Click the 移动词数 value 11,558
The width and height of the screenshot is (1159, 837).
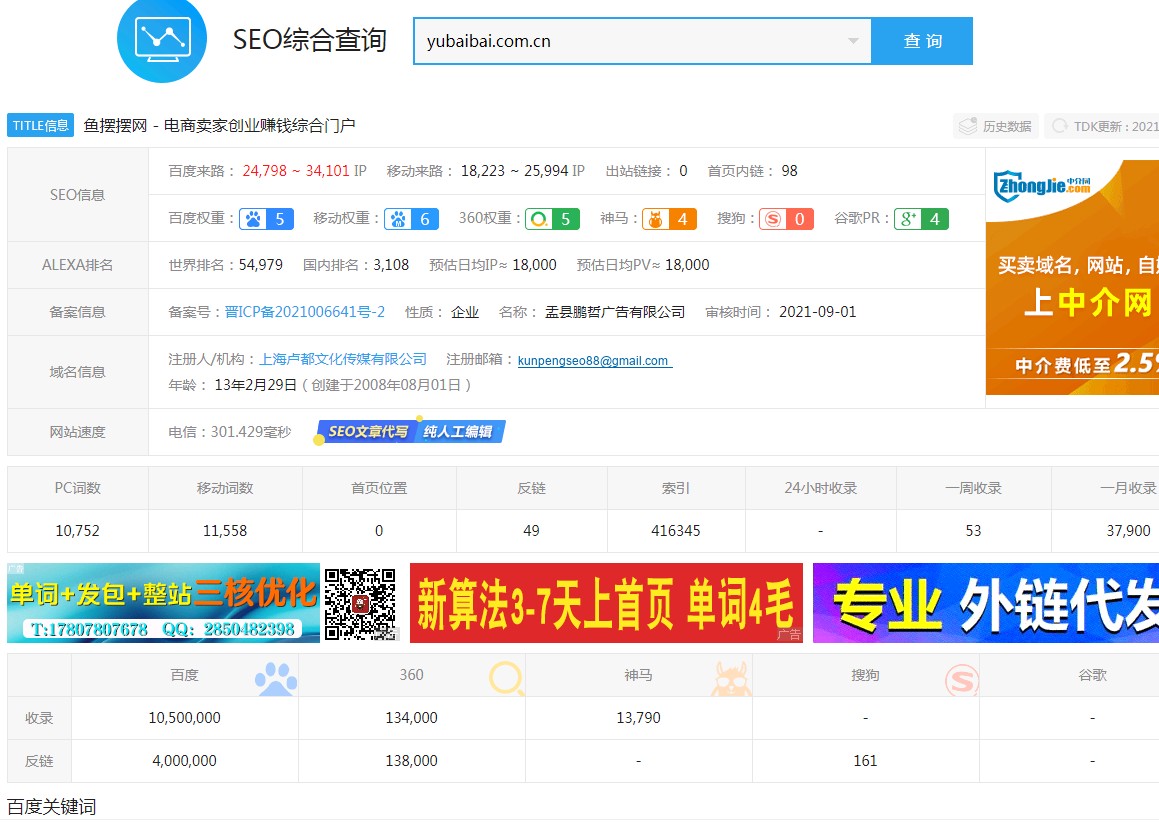tap(225, 531)
